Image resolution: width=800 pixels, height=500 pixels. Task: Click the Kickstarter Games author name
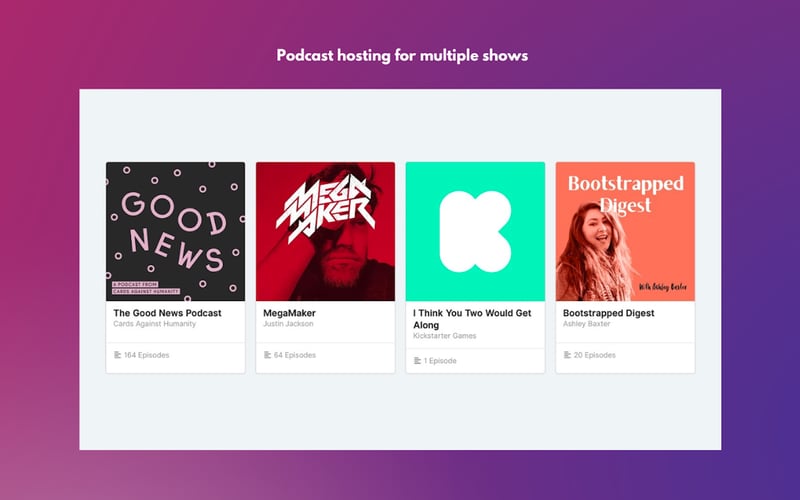point(445,336)
